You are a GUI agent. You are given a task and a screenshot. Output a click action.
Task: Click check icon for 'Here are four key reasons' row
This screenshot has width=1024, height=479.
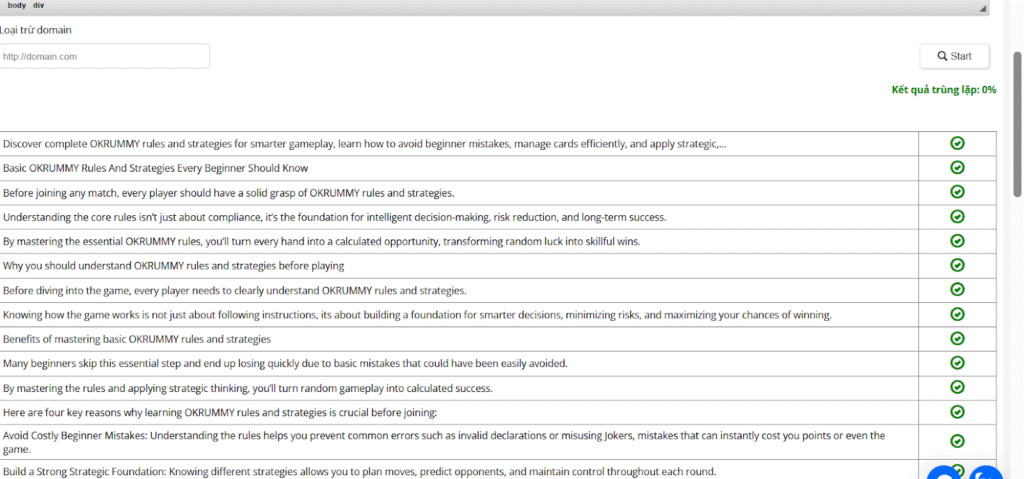click(x=957, y=411)
